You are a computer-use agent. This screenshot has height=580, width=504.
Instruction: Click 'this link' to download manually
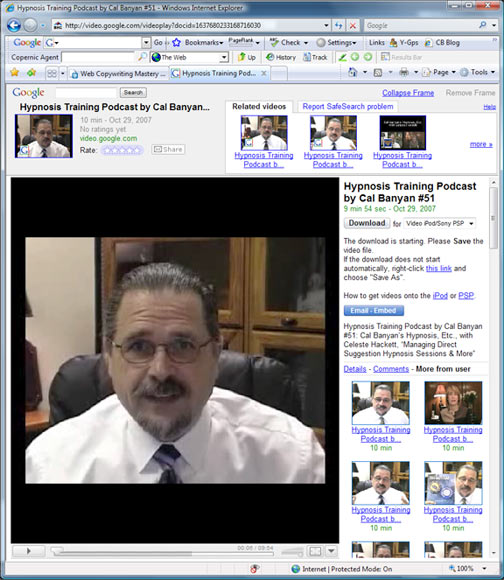pyautogui.click(x=439, y=268)
